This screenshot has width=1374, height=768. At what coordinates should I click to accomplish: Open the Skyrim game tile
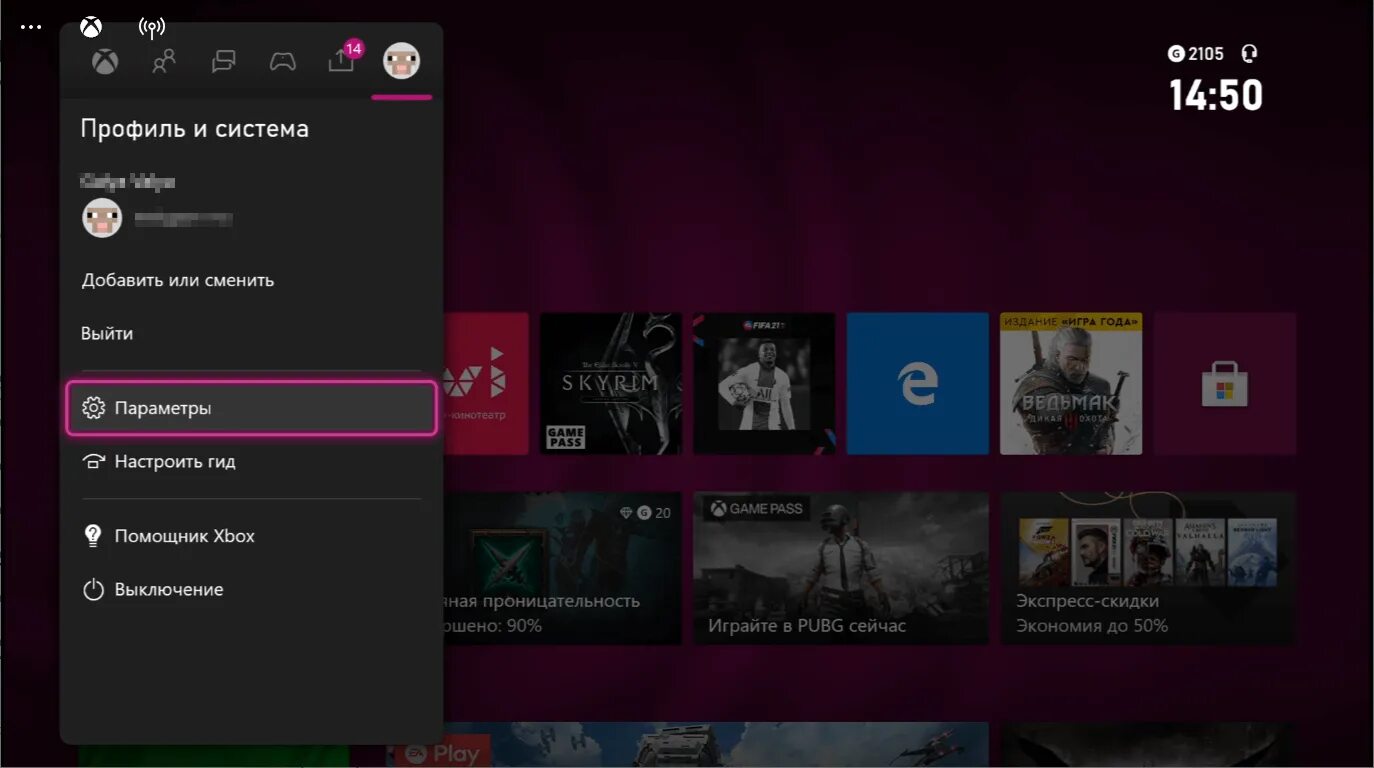click(611, 384)
